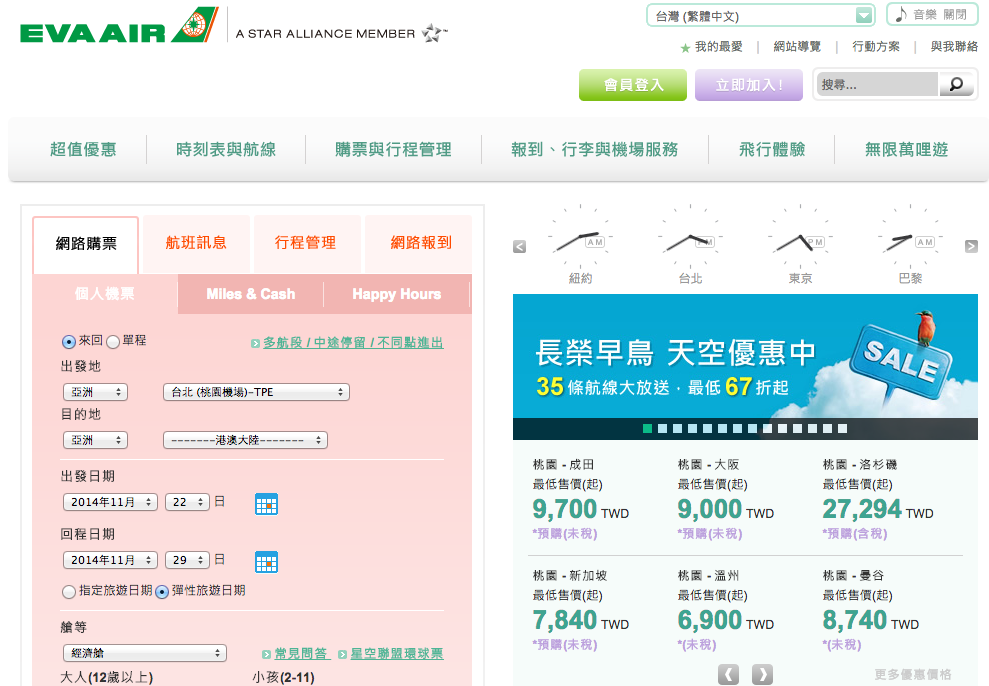The width and height of the screenshot is (989, 686).
Task: Open the 我的最愛 link
Action: [x=718, y=47]
